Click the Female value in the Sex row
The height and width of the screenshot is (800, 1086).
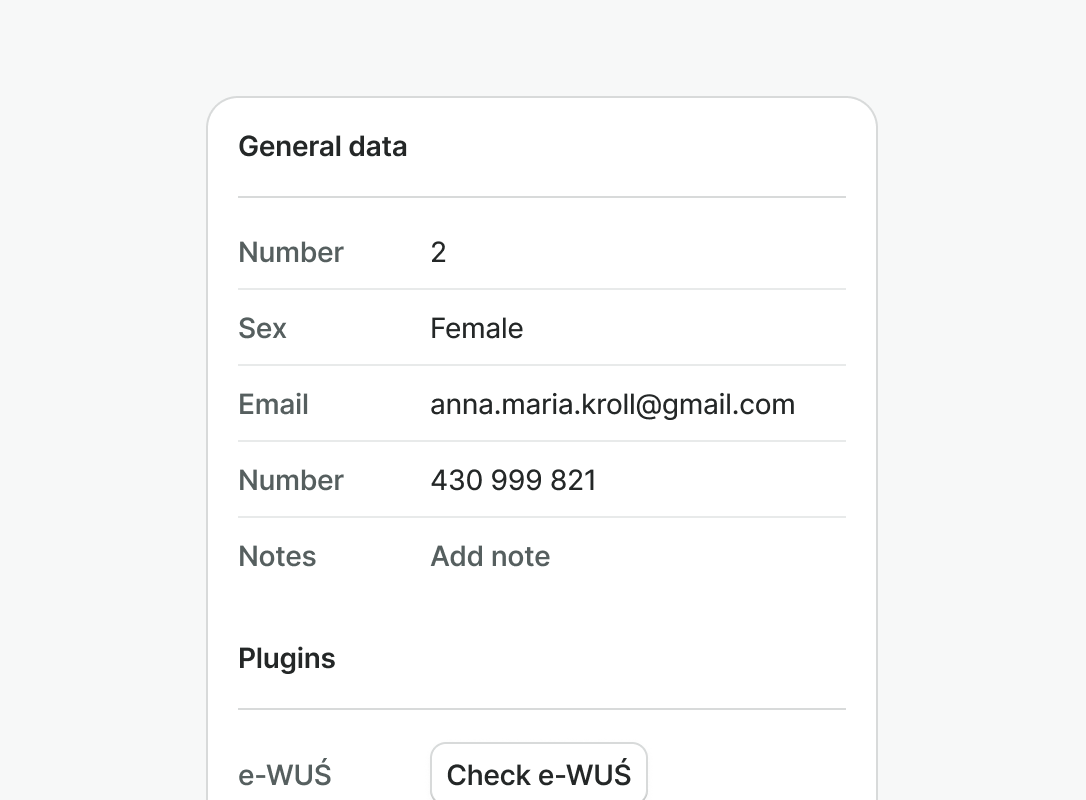click(x=476, y=328)
